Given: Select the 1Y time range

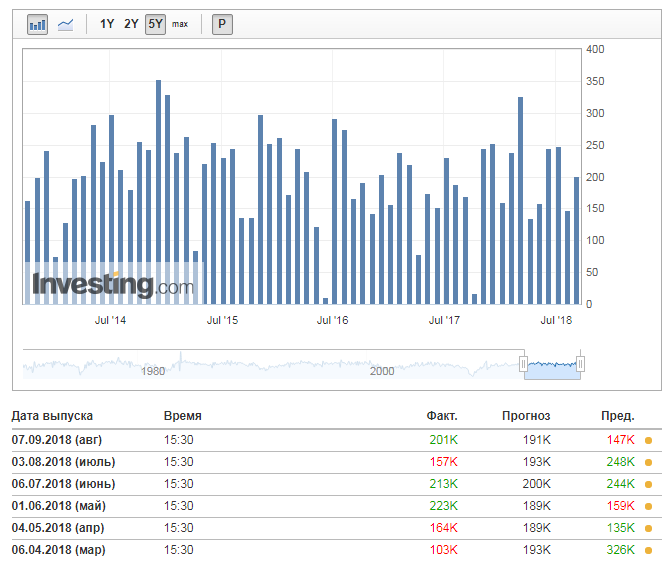Looking at the screenshot, I should 107,24.
